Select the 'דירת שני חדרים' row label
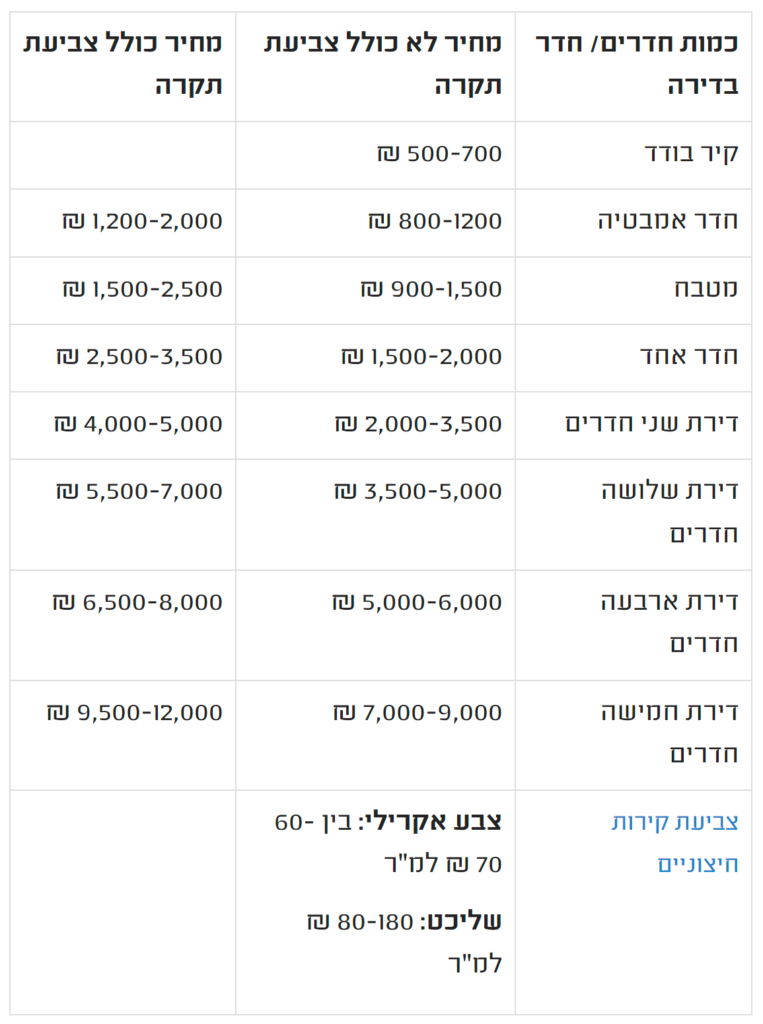The image size is (763, 1024). click(x=652, y=423)
